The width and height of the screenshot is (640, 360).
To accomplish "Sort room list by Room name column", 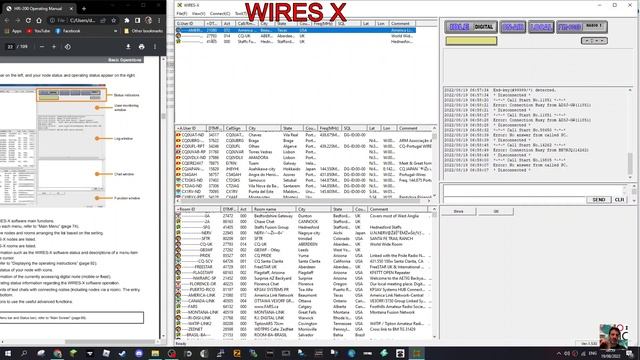I will click(x=274, y=209).
